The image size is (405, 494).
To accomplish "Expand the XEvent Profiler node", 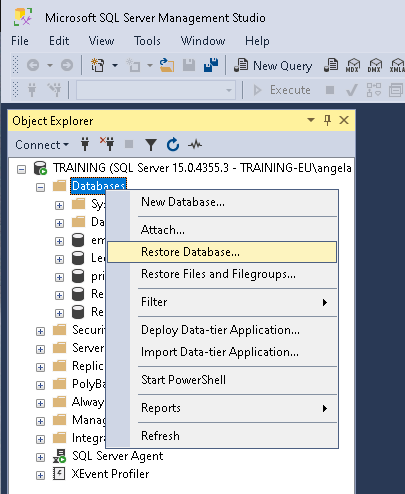I will (x=40, y=475).
